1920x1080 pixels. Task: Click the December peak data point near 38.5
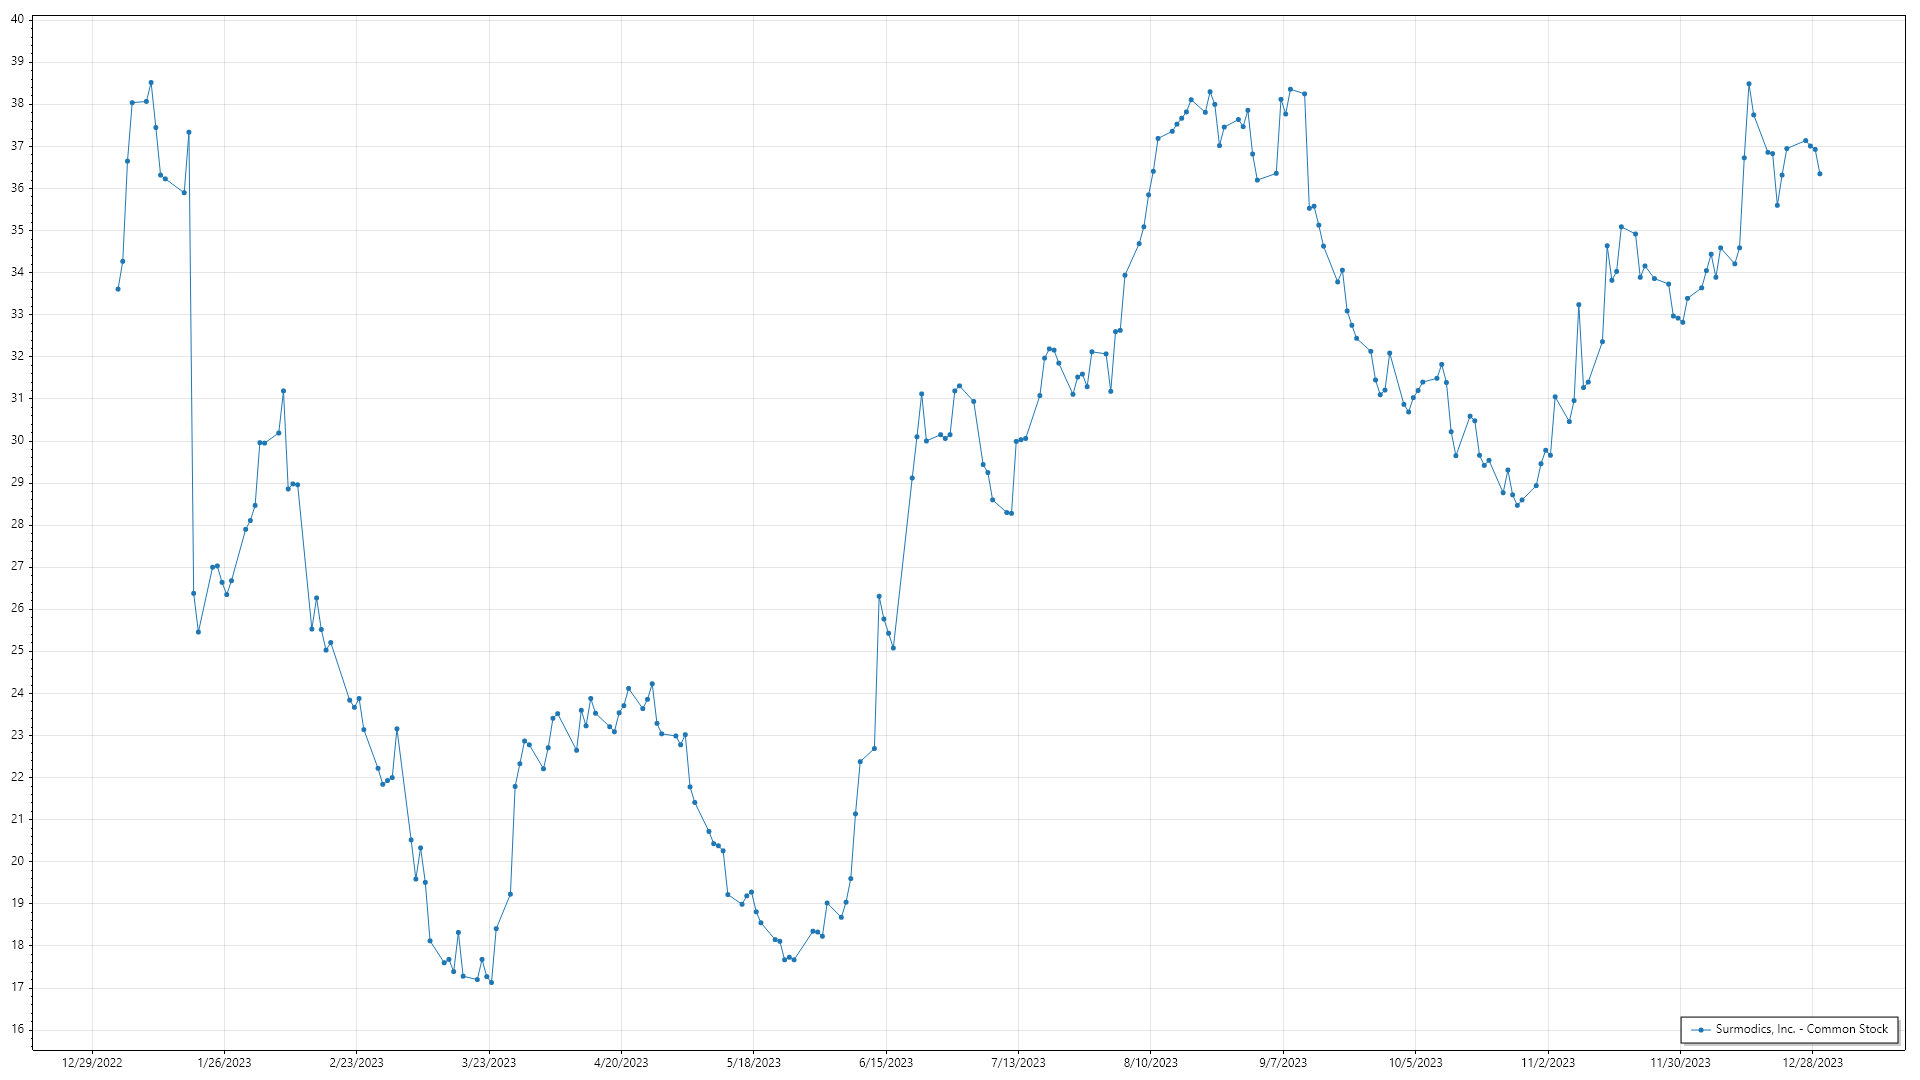pos(1748,84)
